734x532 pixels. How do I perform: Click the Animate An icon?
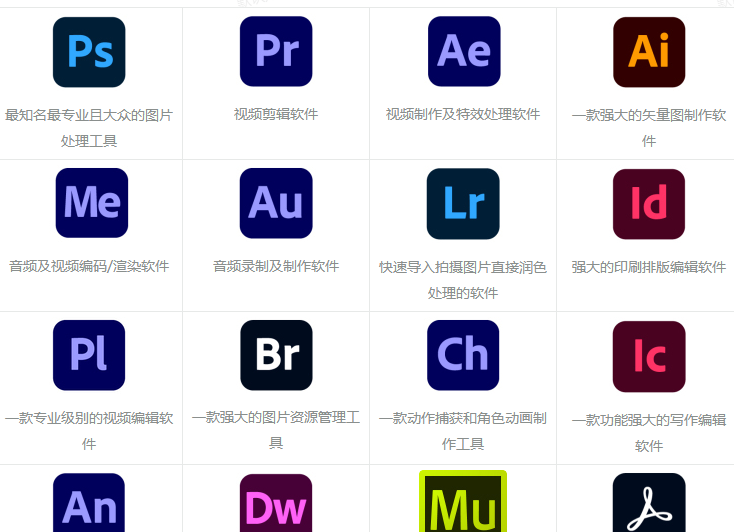coord(89,503)
